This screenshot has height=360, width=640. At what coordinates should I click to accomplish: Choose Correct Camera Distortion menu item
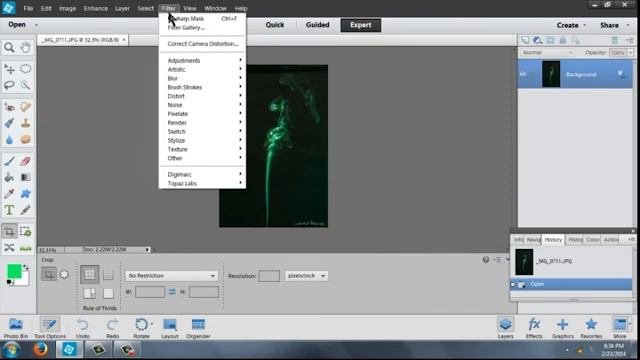tap(203, 44)
